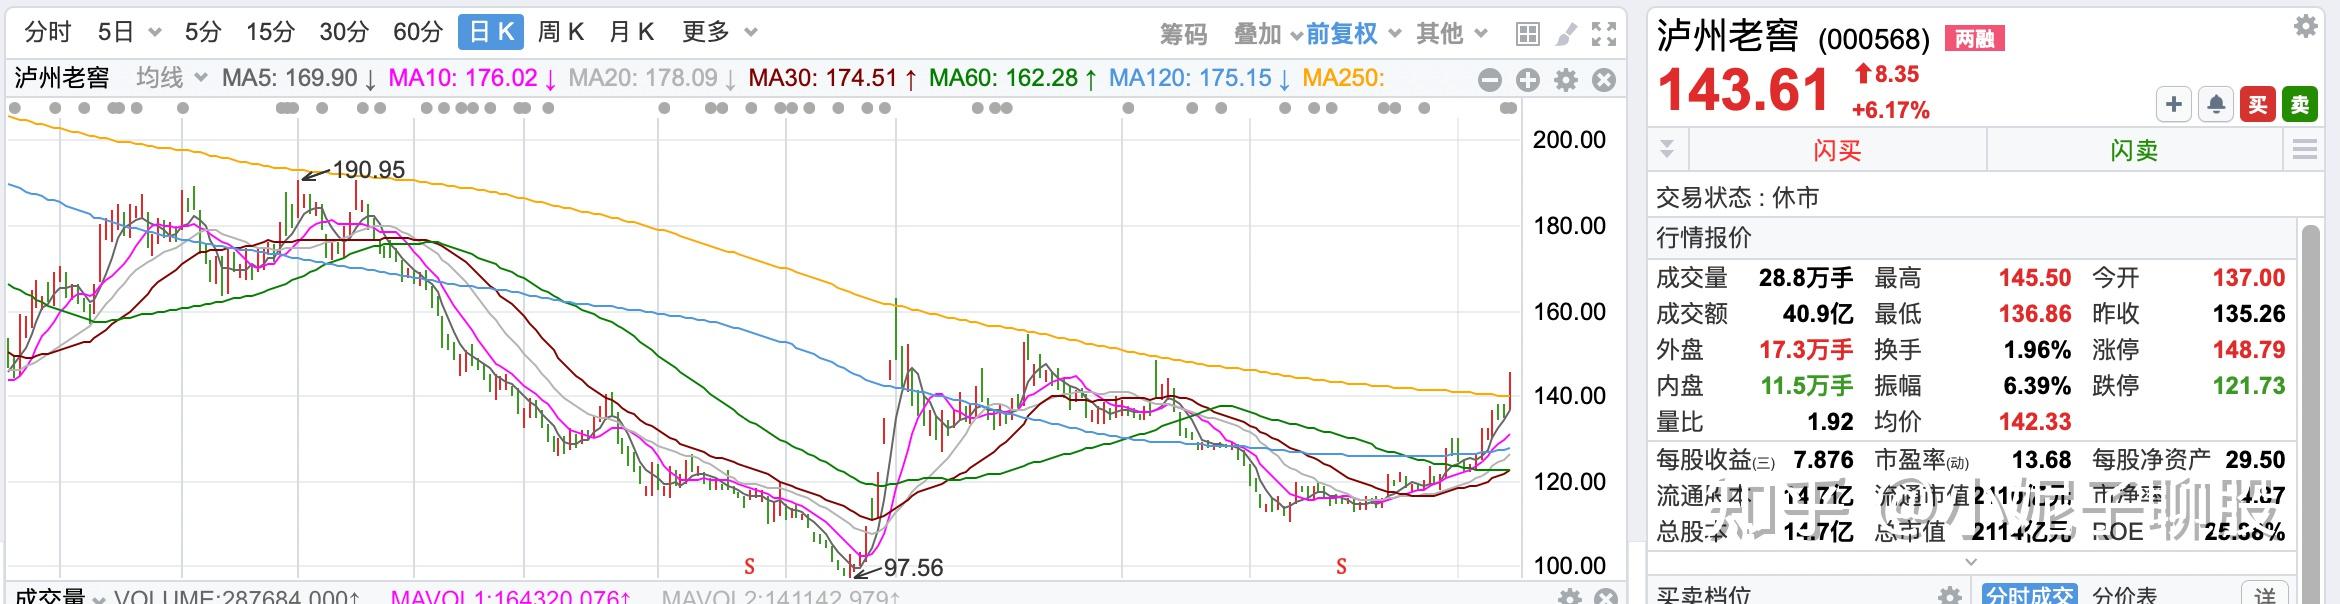Click the 143.61 current price
Viewport: 2340px width, 604px height.
(x=1743, y=90)
